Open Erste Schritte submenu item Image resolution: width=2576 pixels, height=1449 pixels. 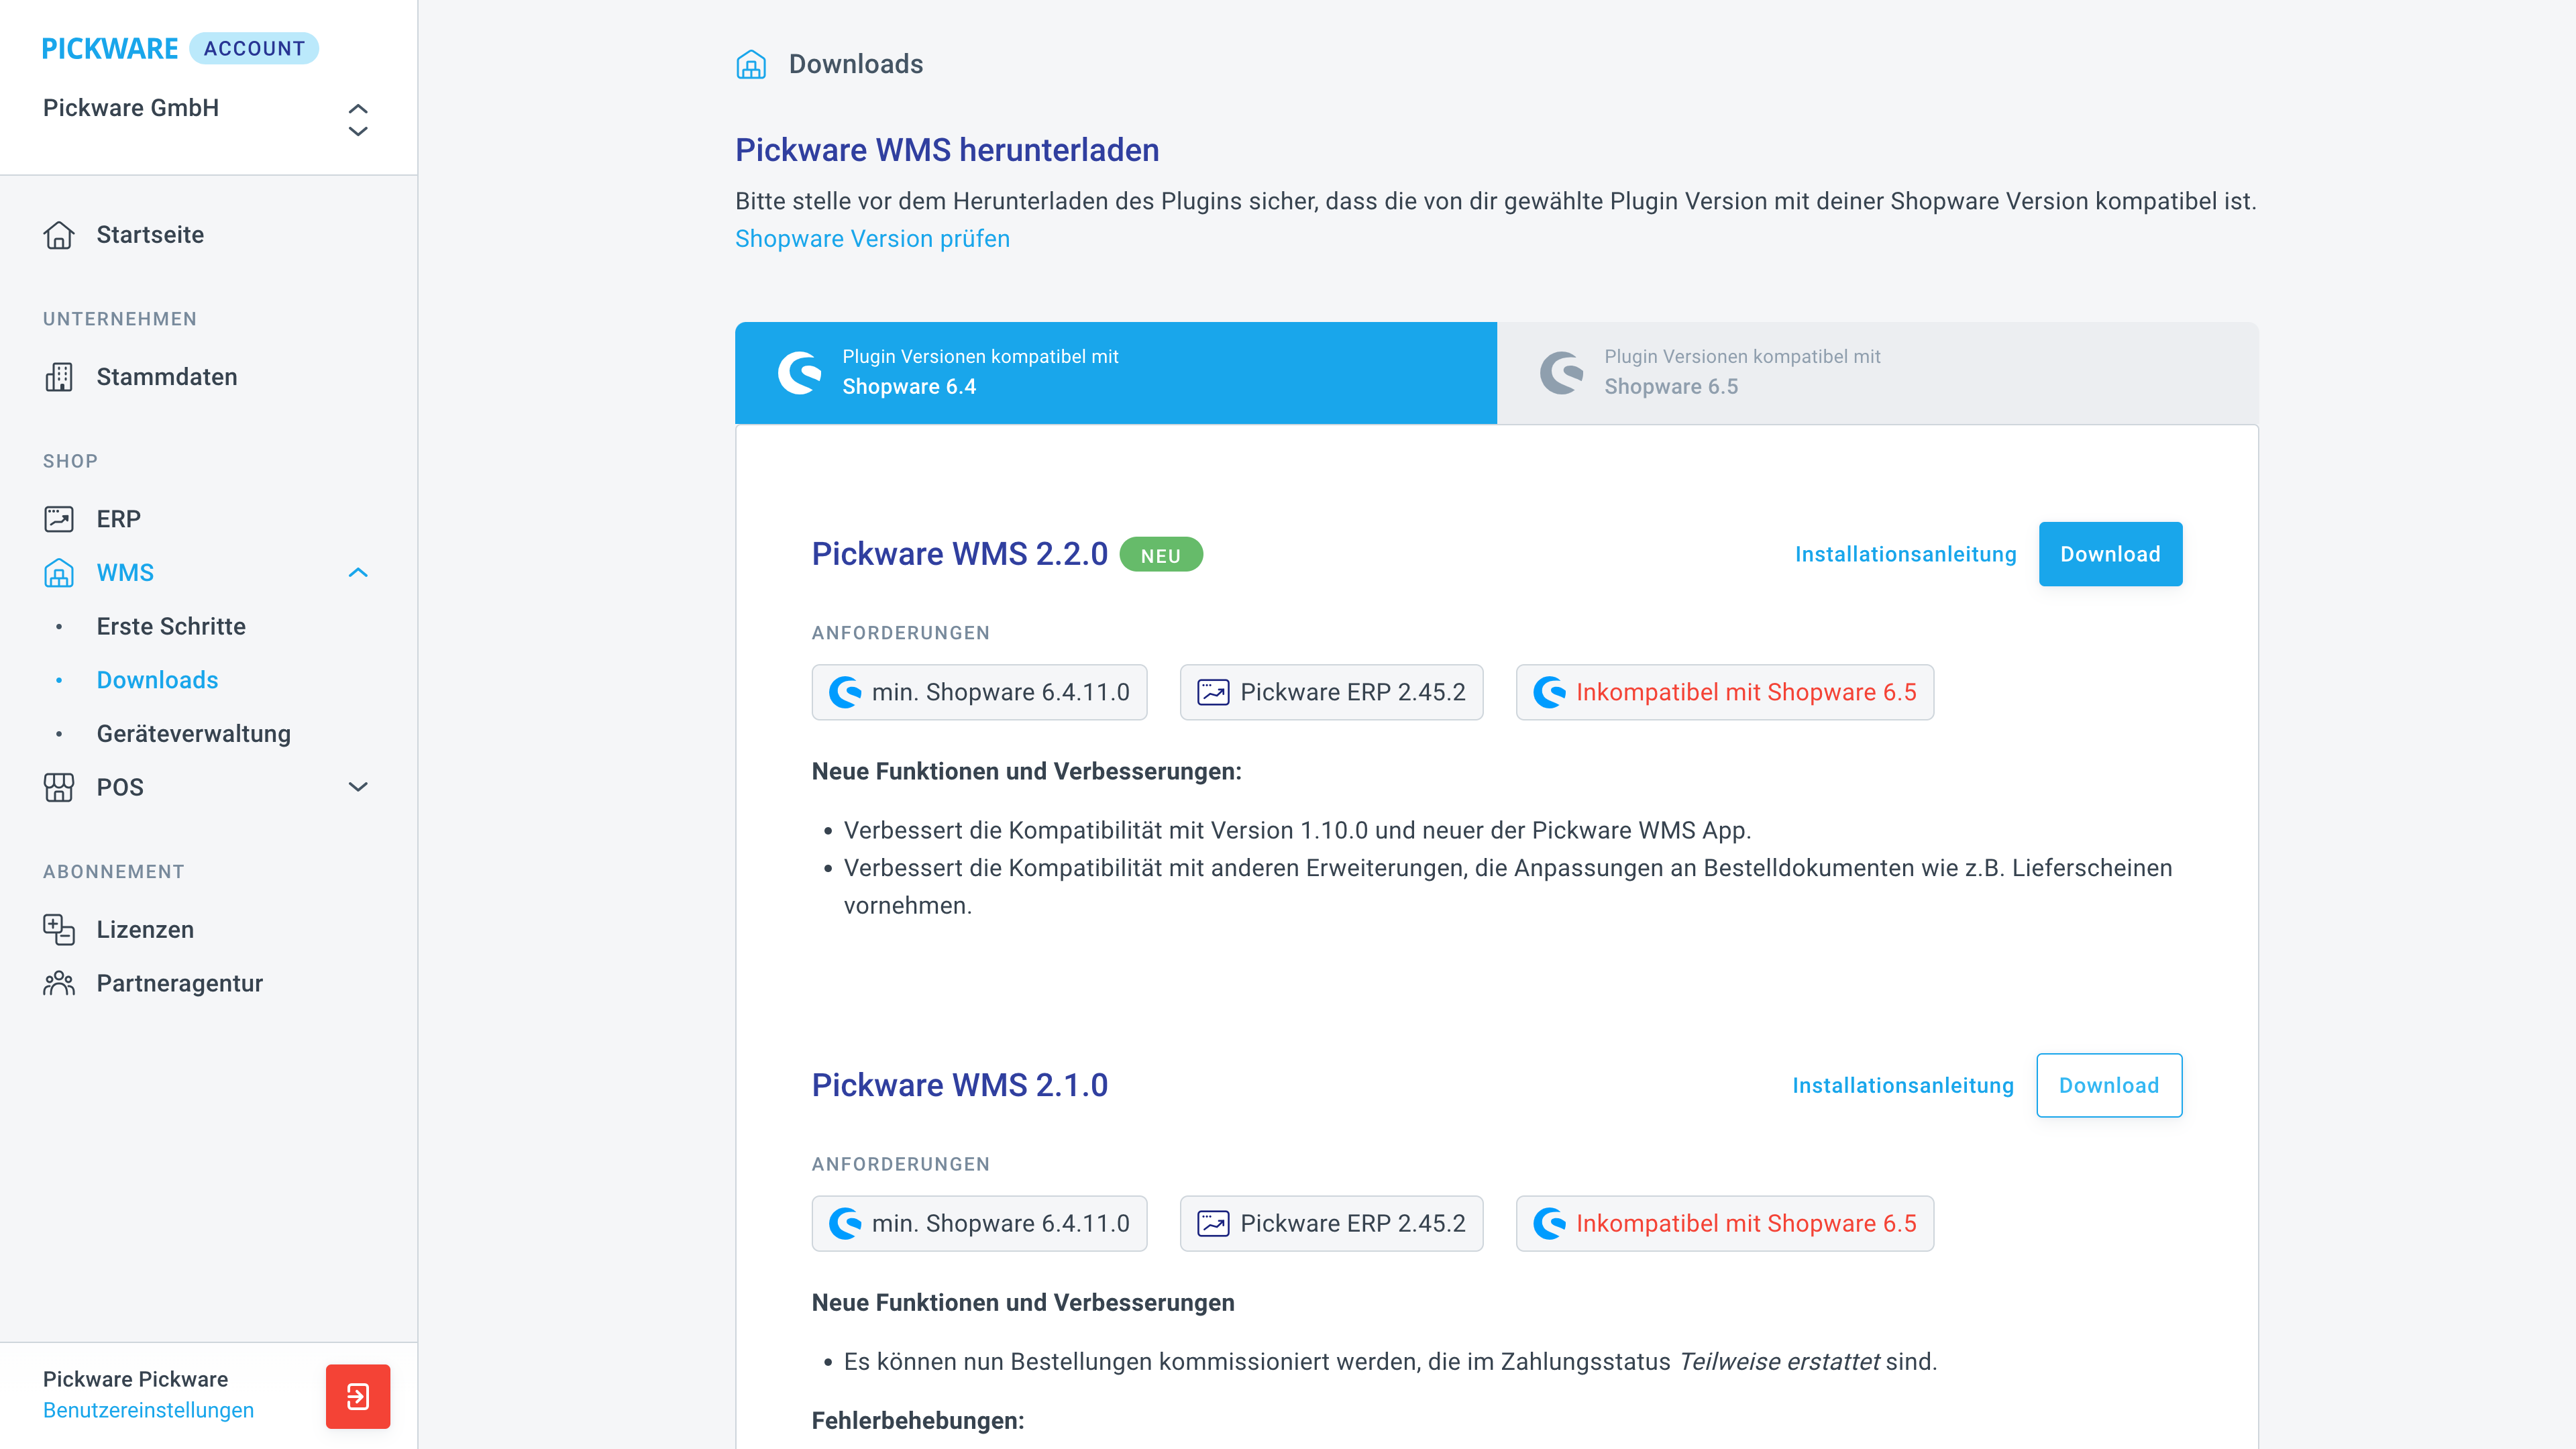[171, 626]
